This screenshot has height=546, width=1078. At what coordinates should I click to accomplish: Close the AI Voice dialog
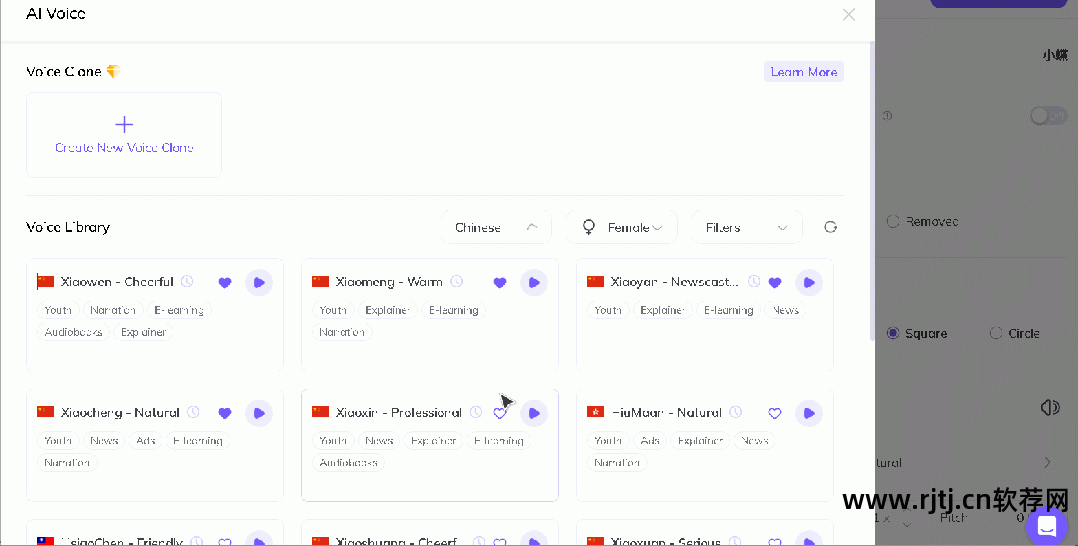pyautogui.click(x=849, y=14)
